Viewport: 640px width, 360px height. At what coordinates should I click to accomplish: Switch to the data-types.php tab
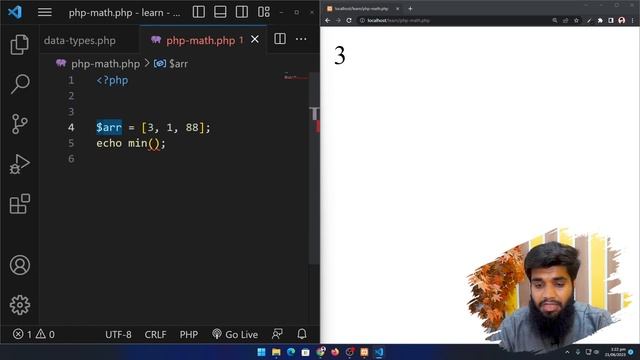click(x=80, y=40)
